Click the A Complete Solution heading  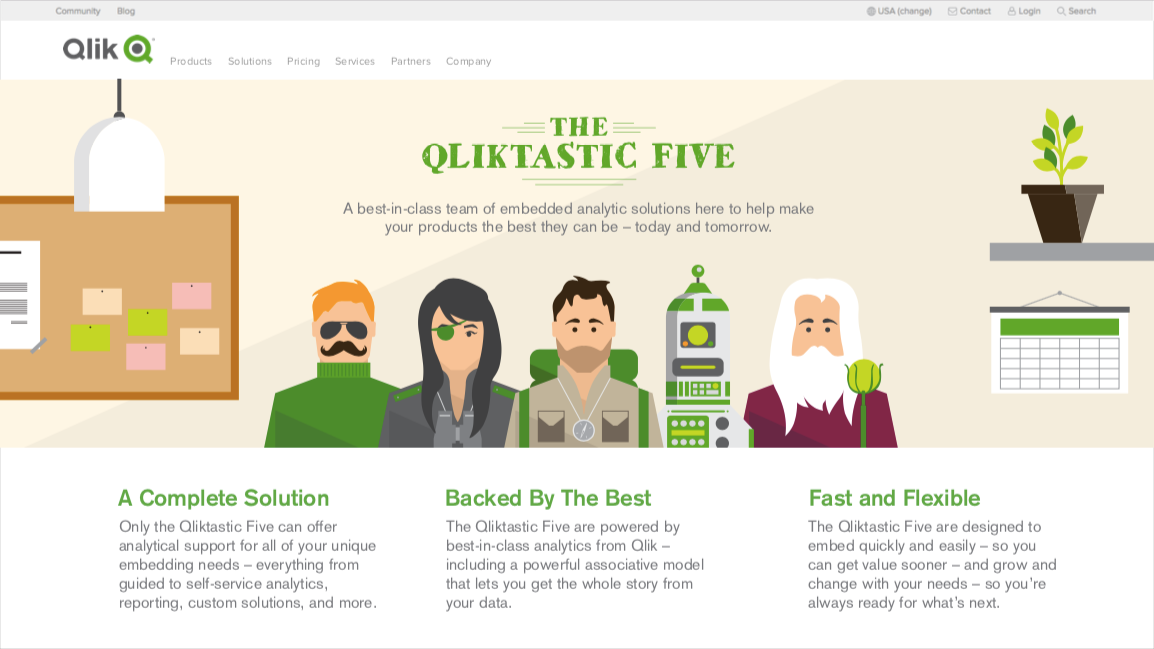point(224,498)
